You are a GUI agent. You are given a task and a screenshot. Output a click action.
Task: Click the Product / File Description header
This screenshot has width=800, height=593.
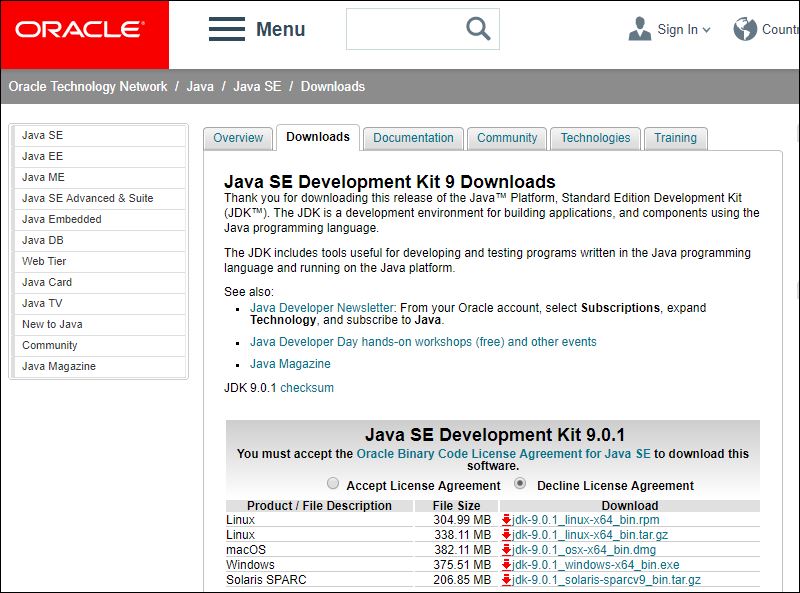(319, 506)
